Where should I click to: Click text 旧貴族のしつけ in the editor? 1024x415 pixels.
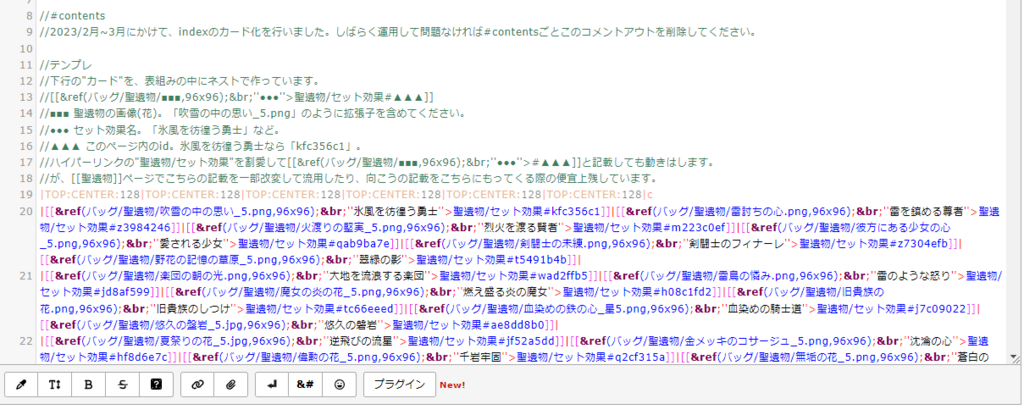(195, 308)
